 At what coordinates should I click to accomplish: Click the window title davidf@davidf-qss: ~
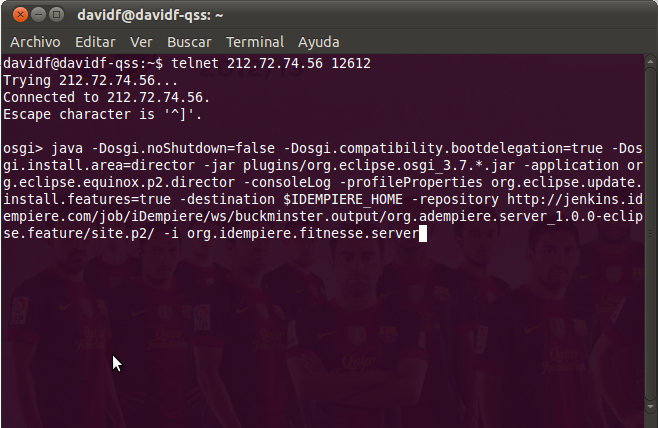(150, 16)
